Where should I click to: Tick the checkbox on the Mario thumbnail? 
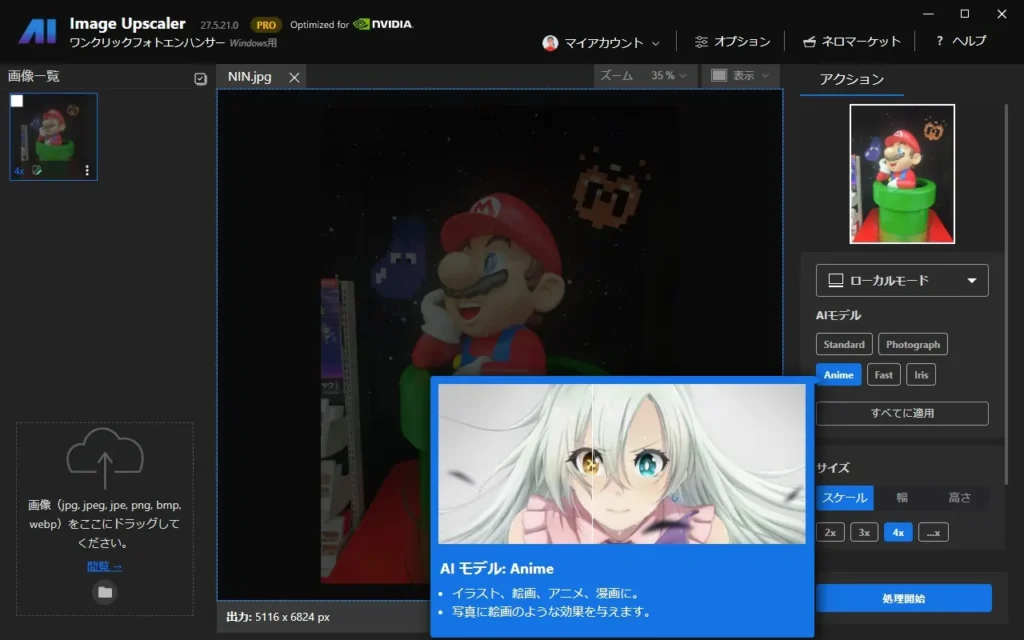pos(17,101)
